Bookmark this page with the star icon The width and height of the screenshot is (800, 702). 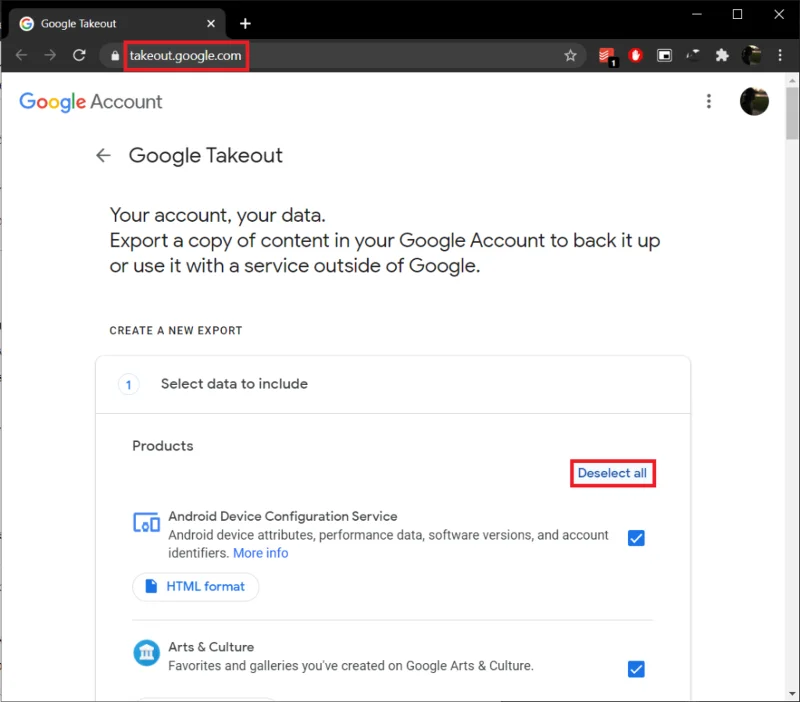click(570, 56)
